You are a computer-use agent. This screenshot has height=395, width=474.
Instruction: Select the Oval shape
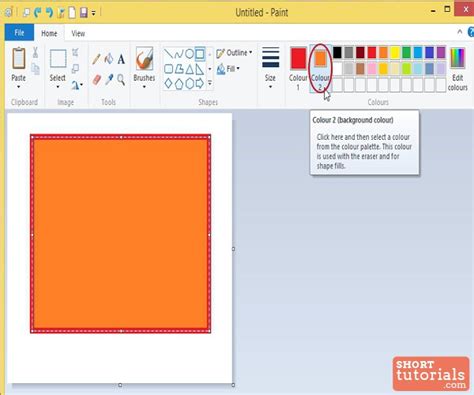click(x=189, y=54)
